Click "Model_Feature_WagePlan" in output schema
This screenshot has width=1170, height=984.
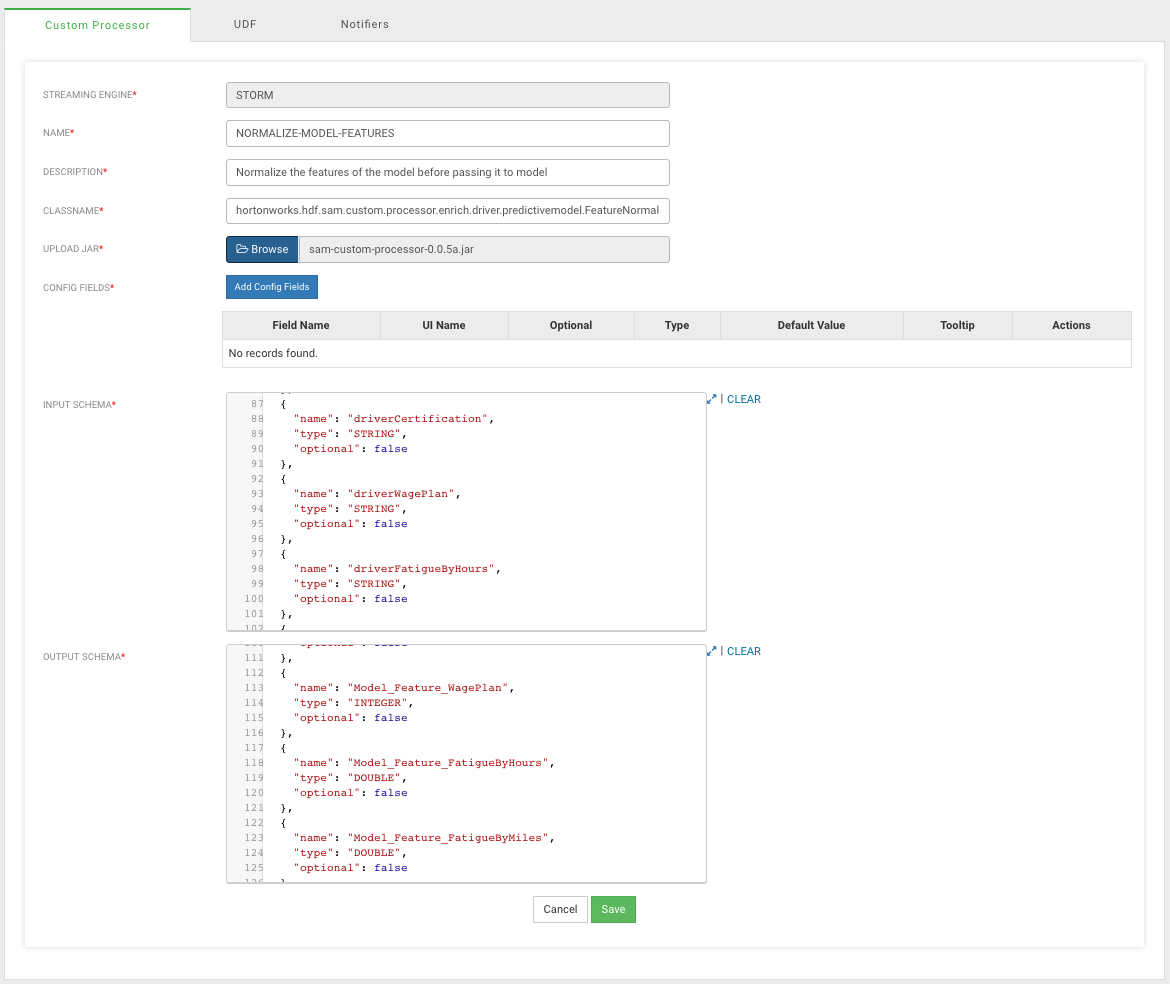pos(431,688)
